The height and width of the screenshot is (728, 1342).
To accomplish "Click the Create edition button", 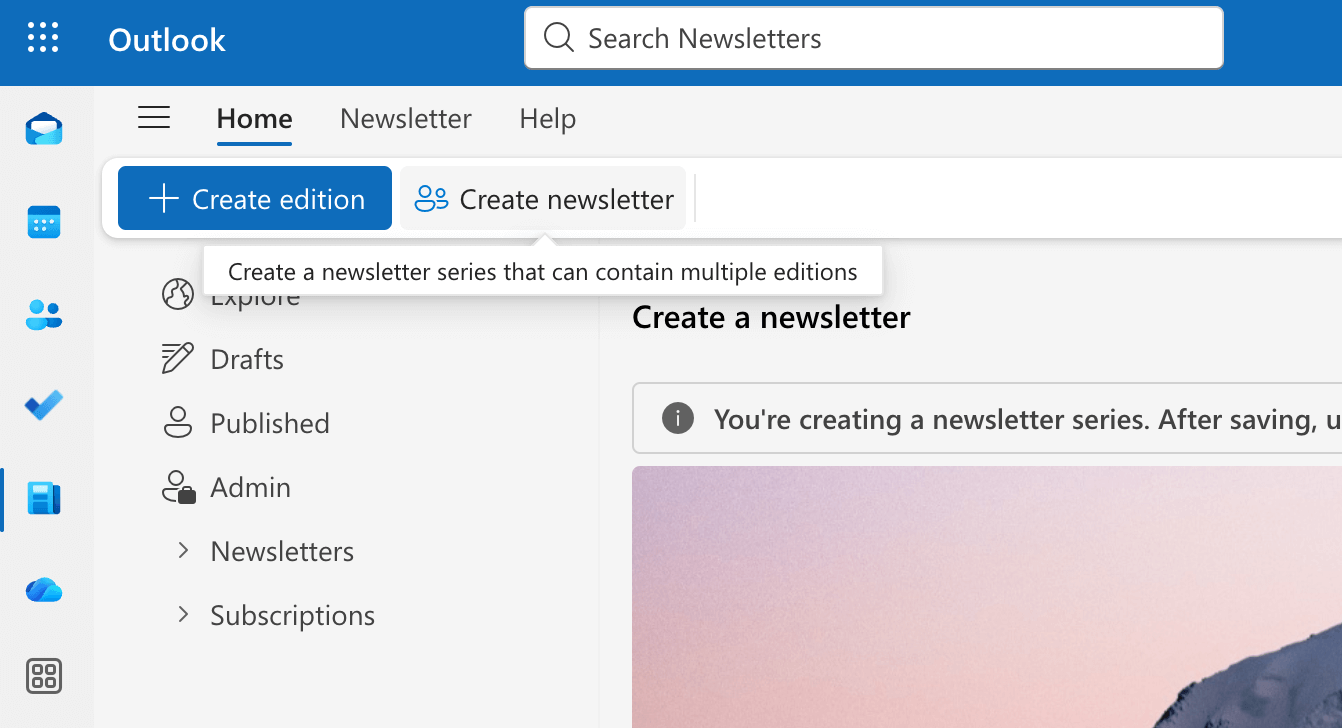I will tap(254, 198).
